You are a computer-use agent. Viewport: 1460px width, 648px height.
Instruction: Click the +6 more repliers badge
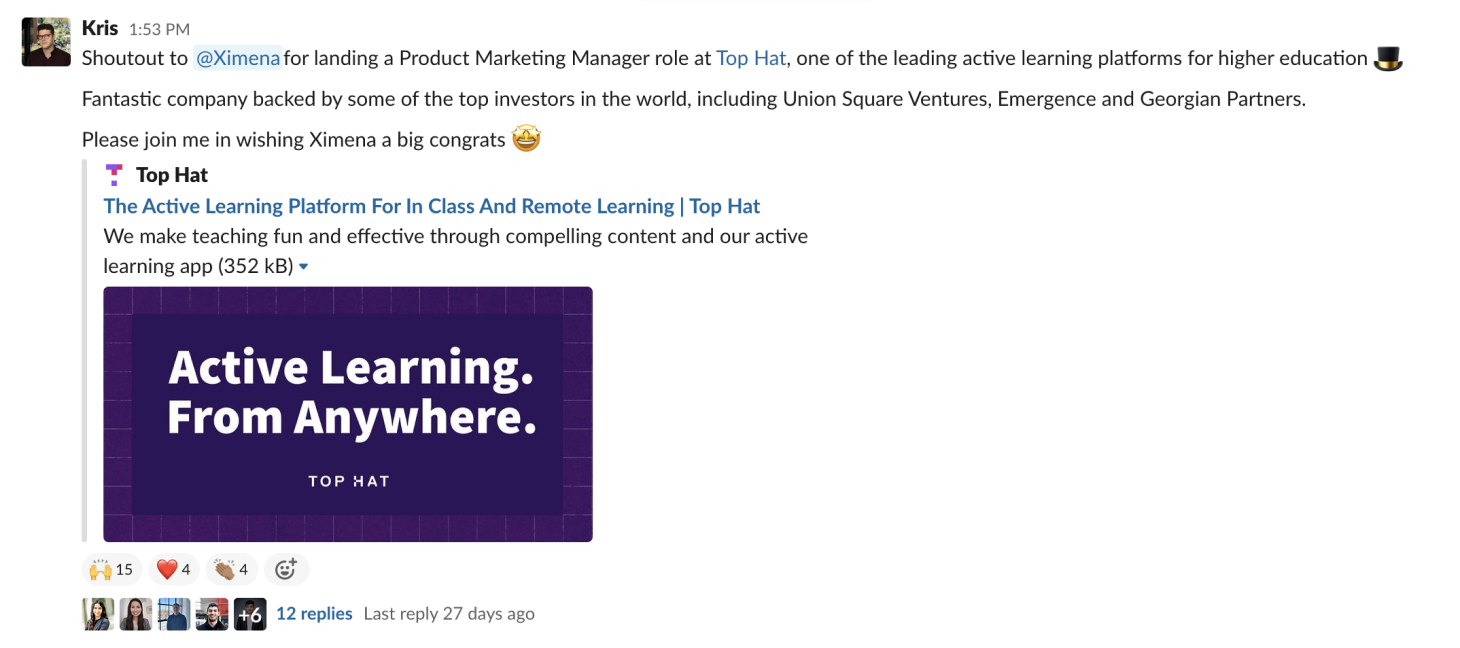250,614
